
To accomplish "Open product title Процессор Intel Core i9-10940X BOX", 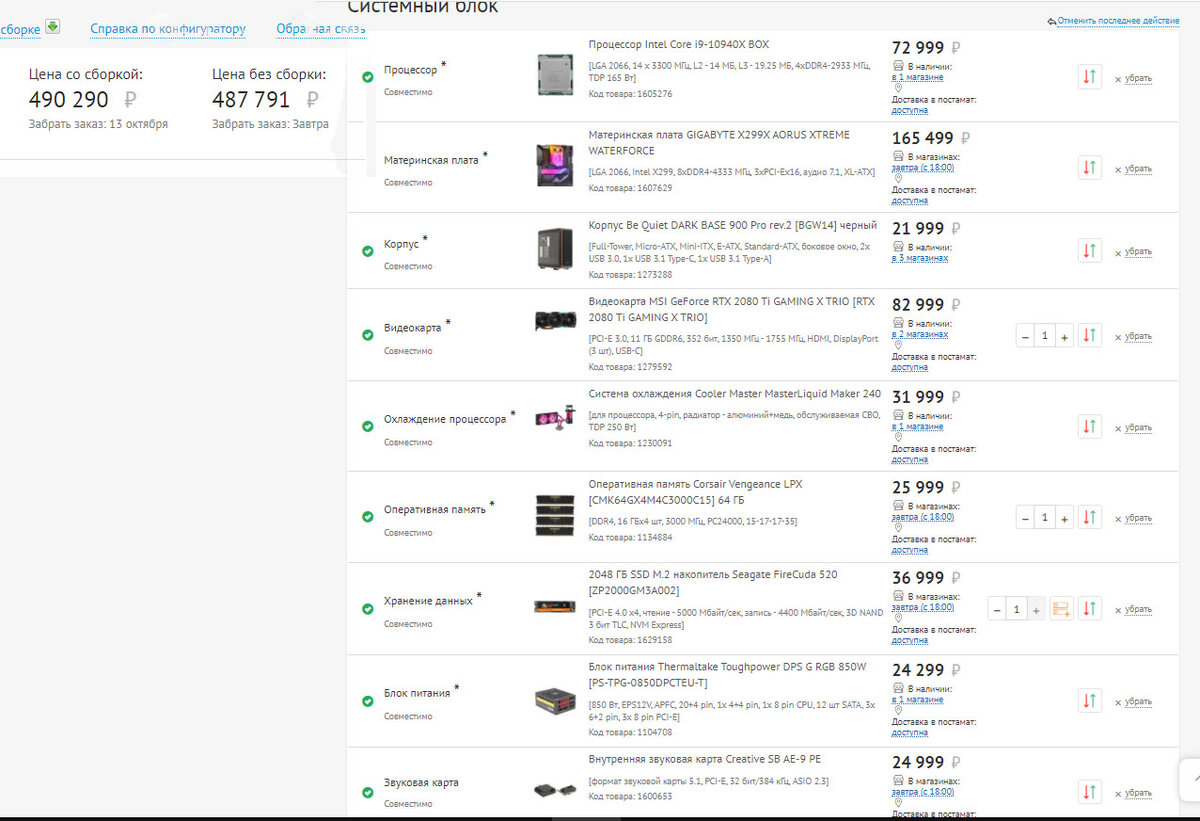I will pyautogui.click(x=679, y=44).
